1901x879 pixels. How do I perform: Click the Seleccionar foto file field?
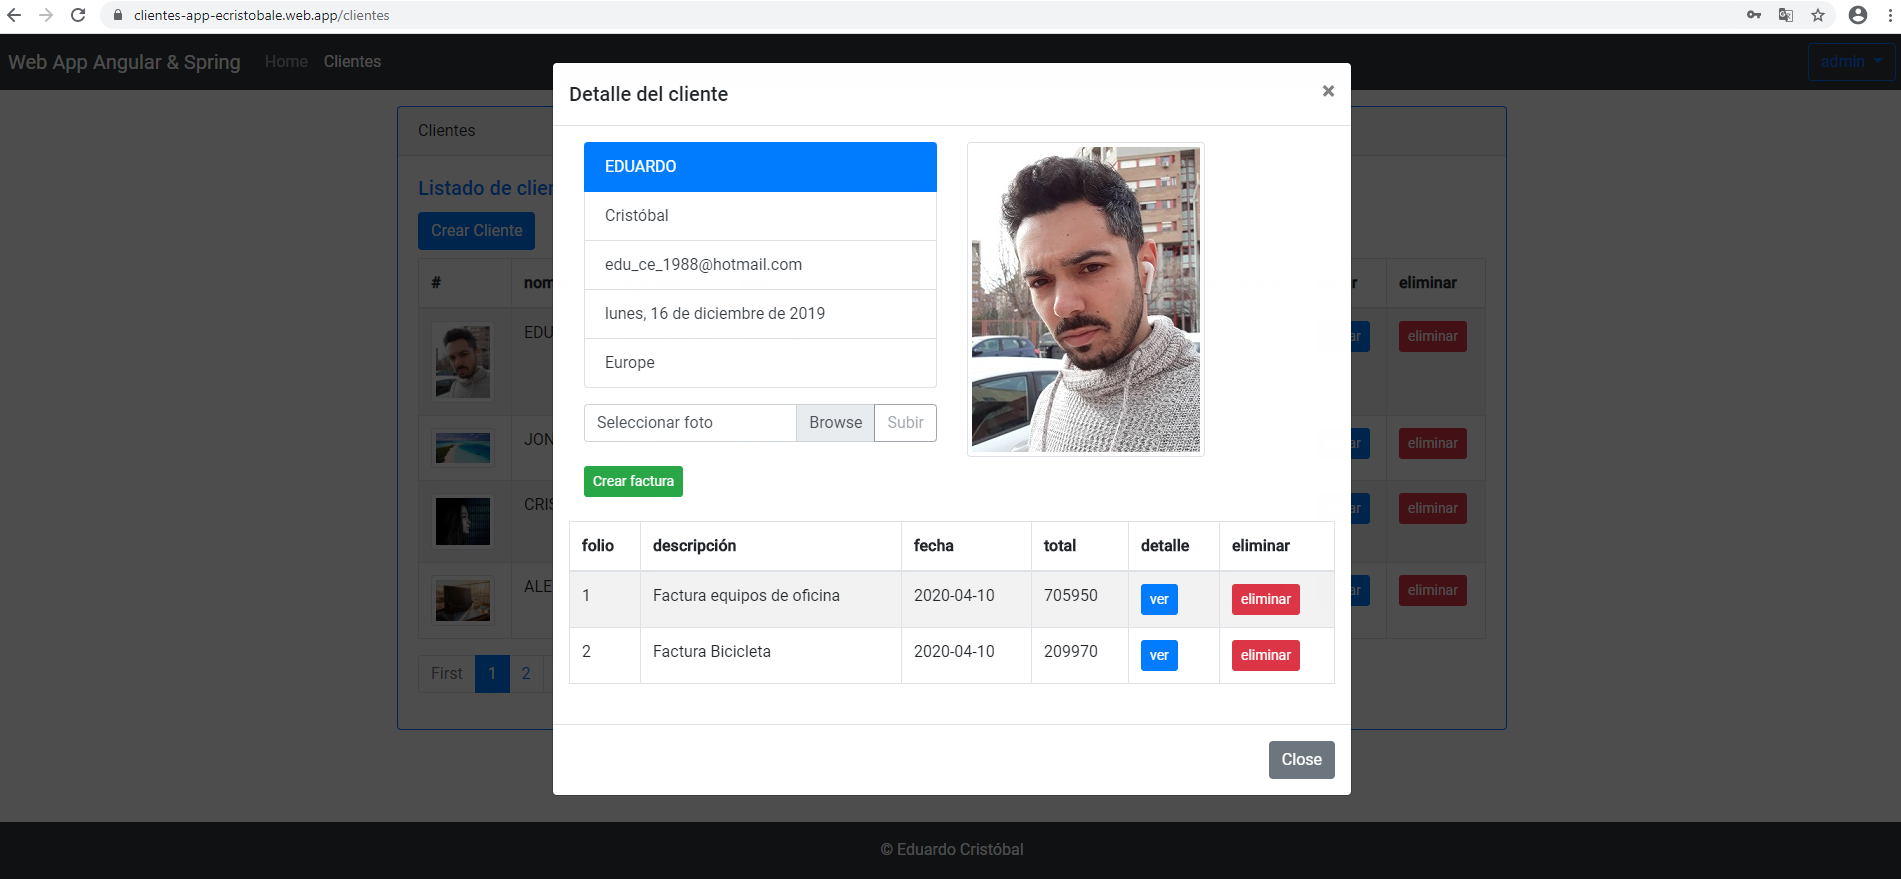click(x=690, y=423)
